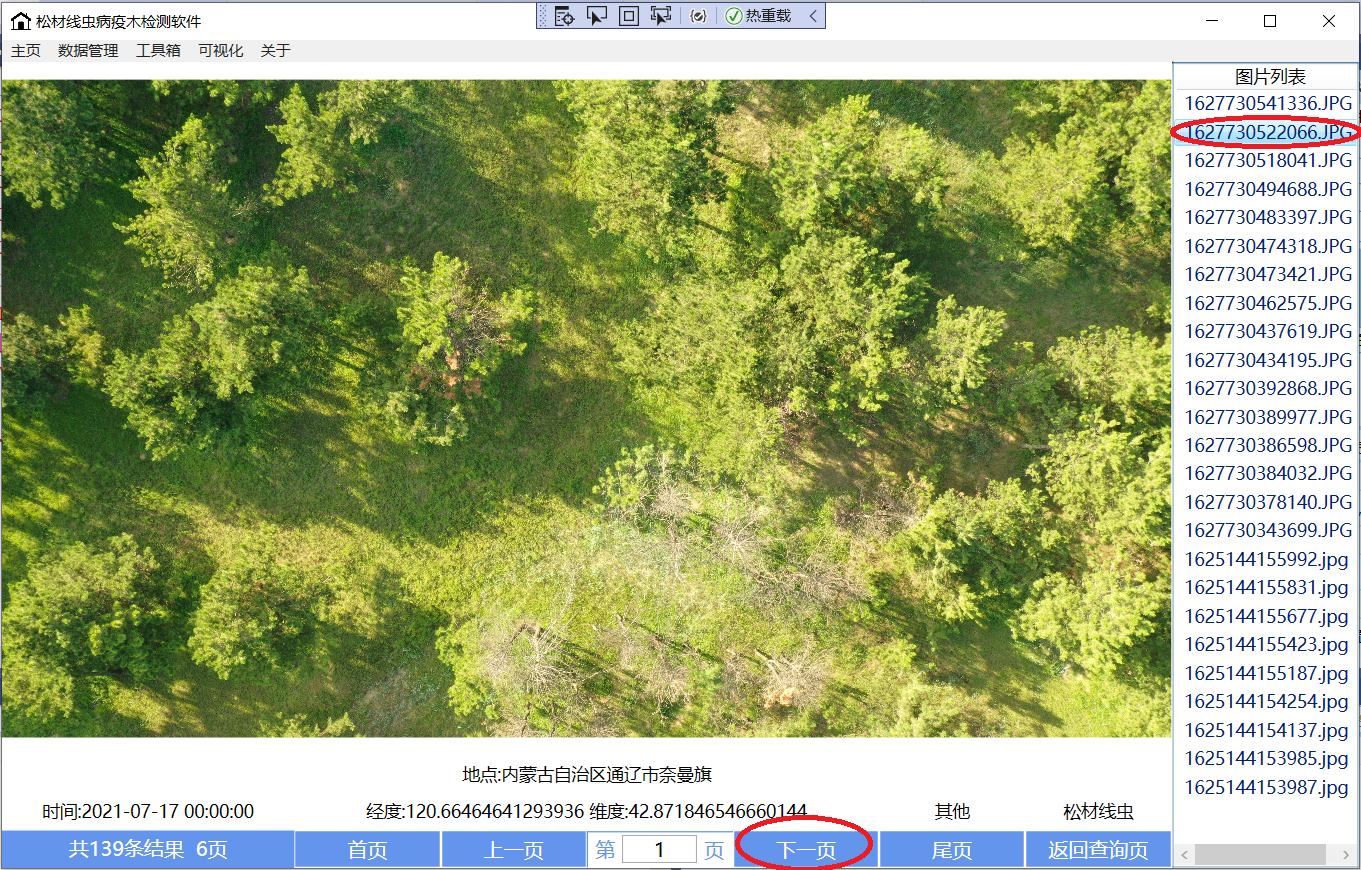Open the 关于 menu
Image resolution: width=1361 pixels, height=870 pixels.
[x=275, y=51]
